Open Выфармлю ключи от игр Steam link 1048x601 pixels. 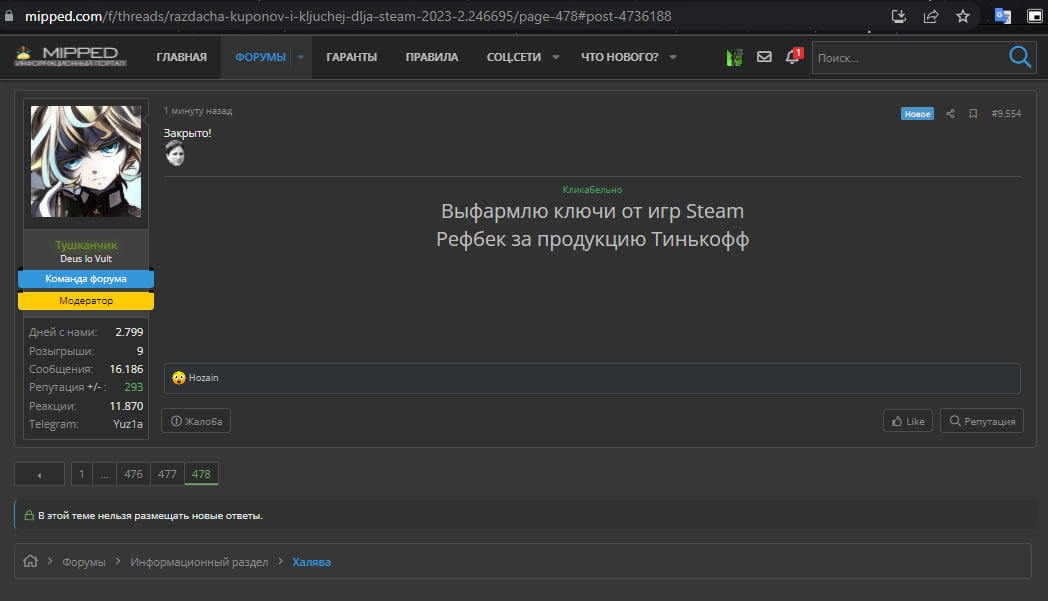click(x=592, y=211)
